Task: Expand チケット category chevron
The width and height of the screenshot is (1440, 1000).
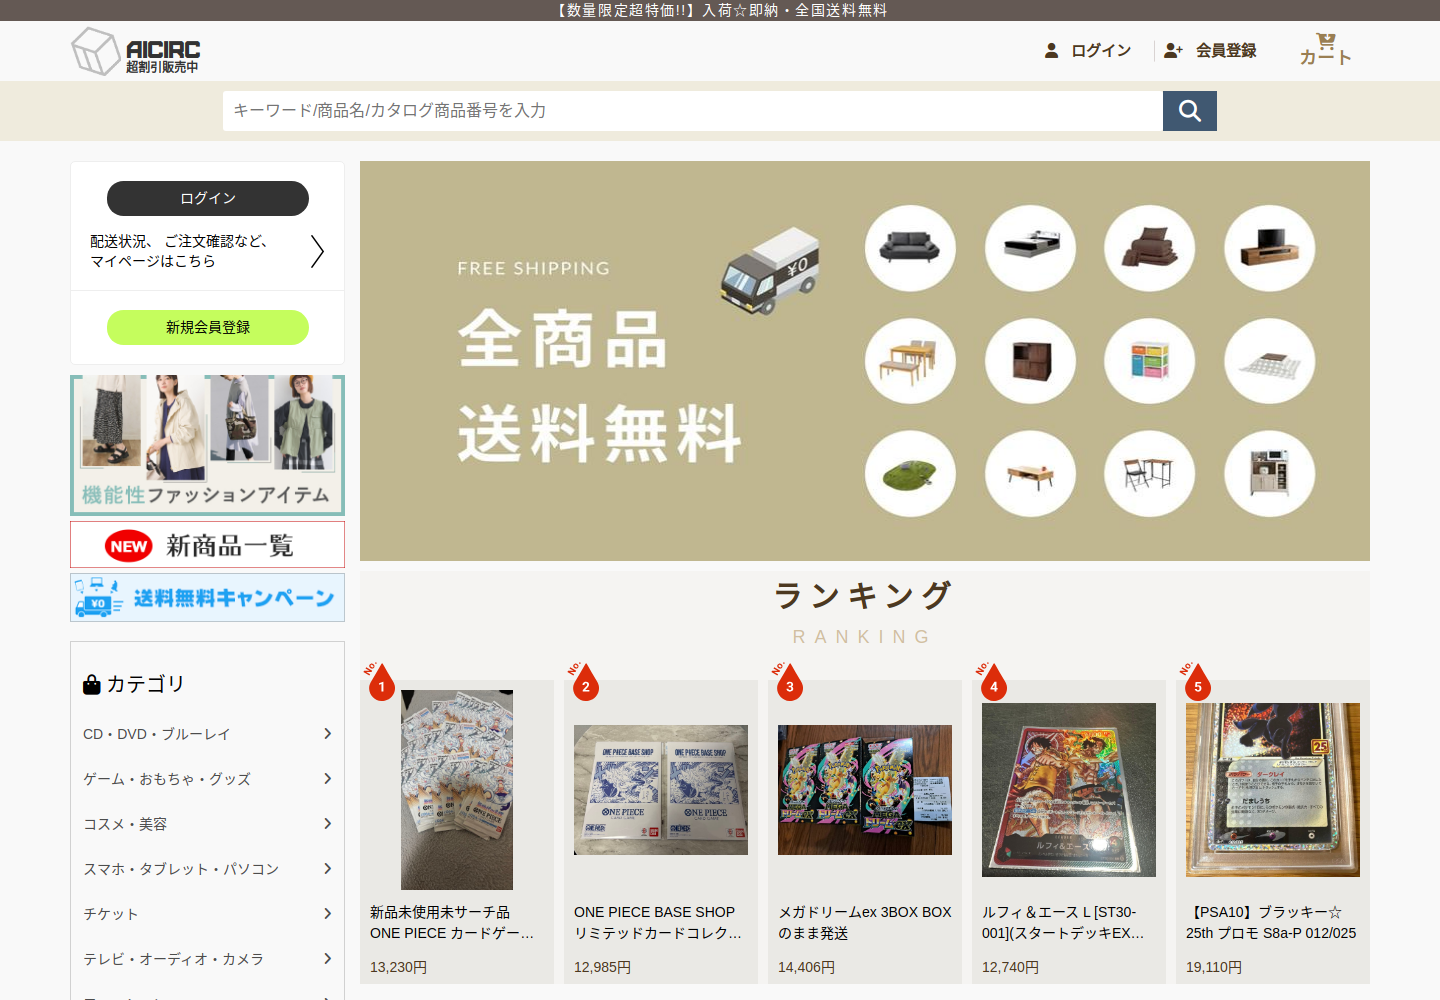Action: [x=327, y=914]
